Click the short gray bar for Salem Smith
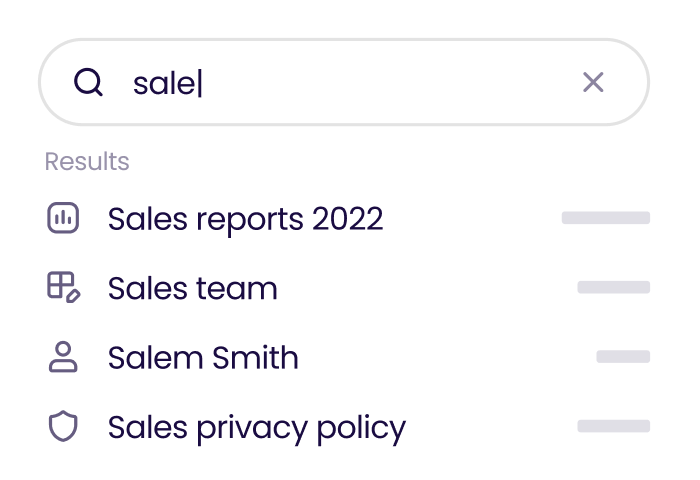The image size is (700, 480). 623,357
